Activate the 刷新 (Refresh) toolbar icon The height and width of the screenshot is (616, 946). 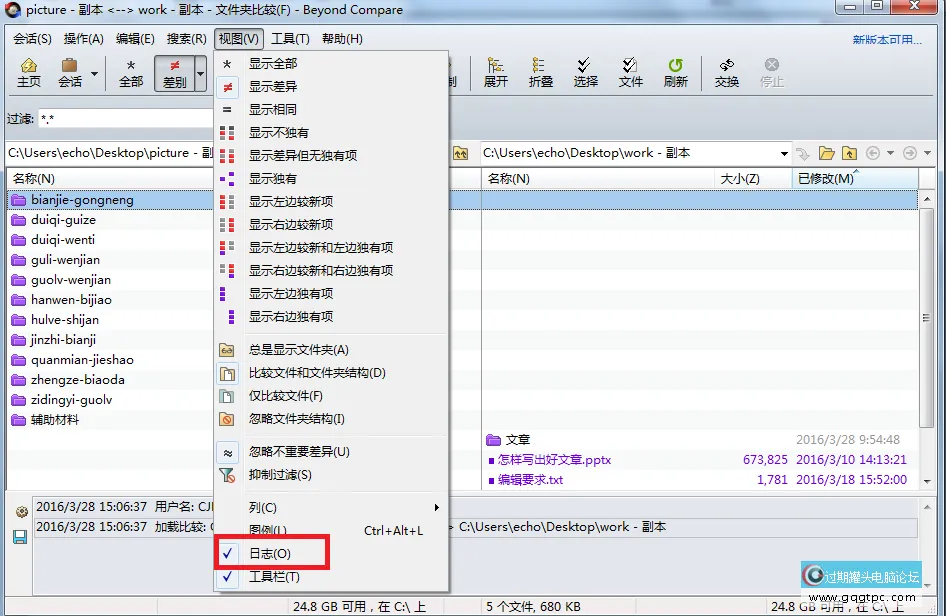676,72
